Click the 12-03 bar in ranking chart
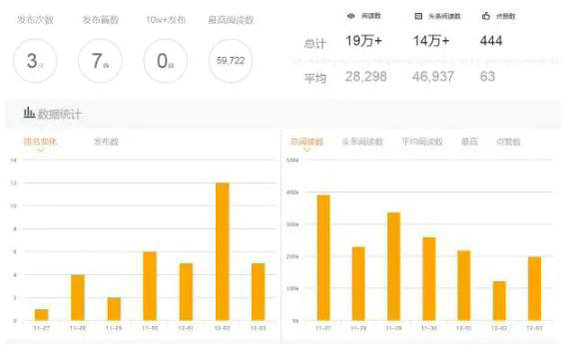Viewport: 565px width, 364px height. pos(258,292)
